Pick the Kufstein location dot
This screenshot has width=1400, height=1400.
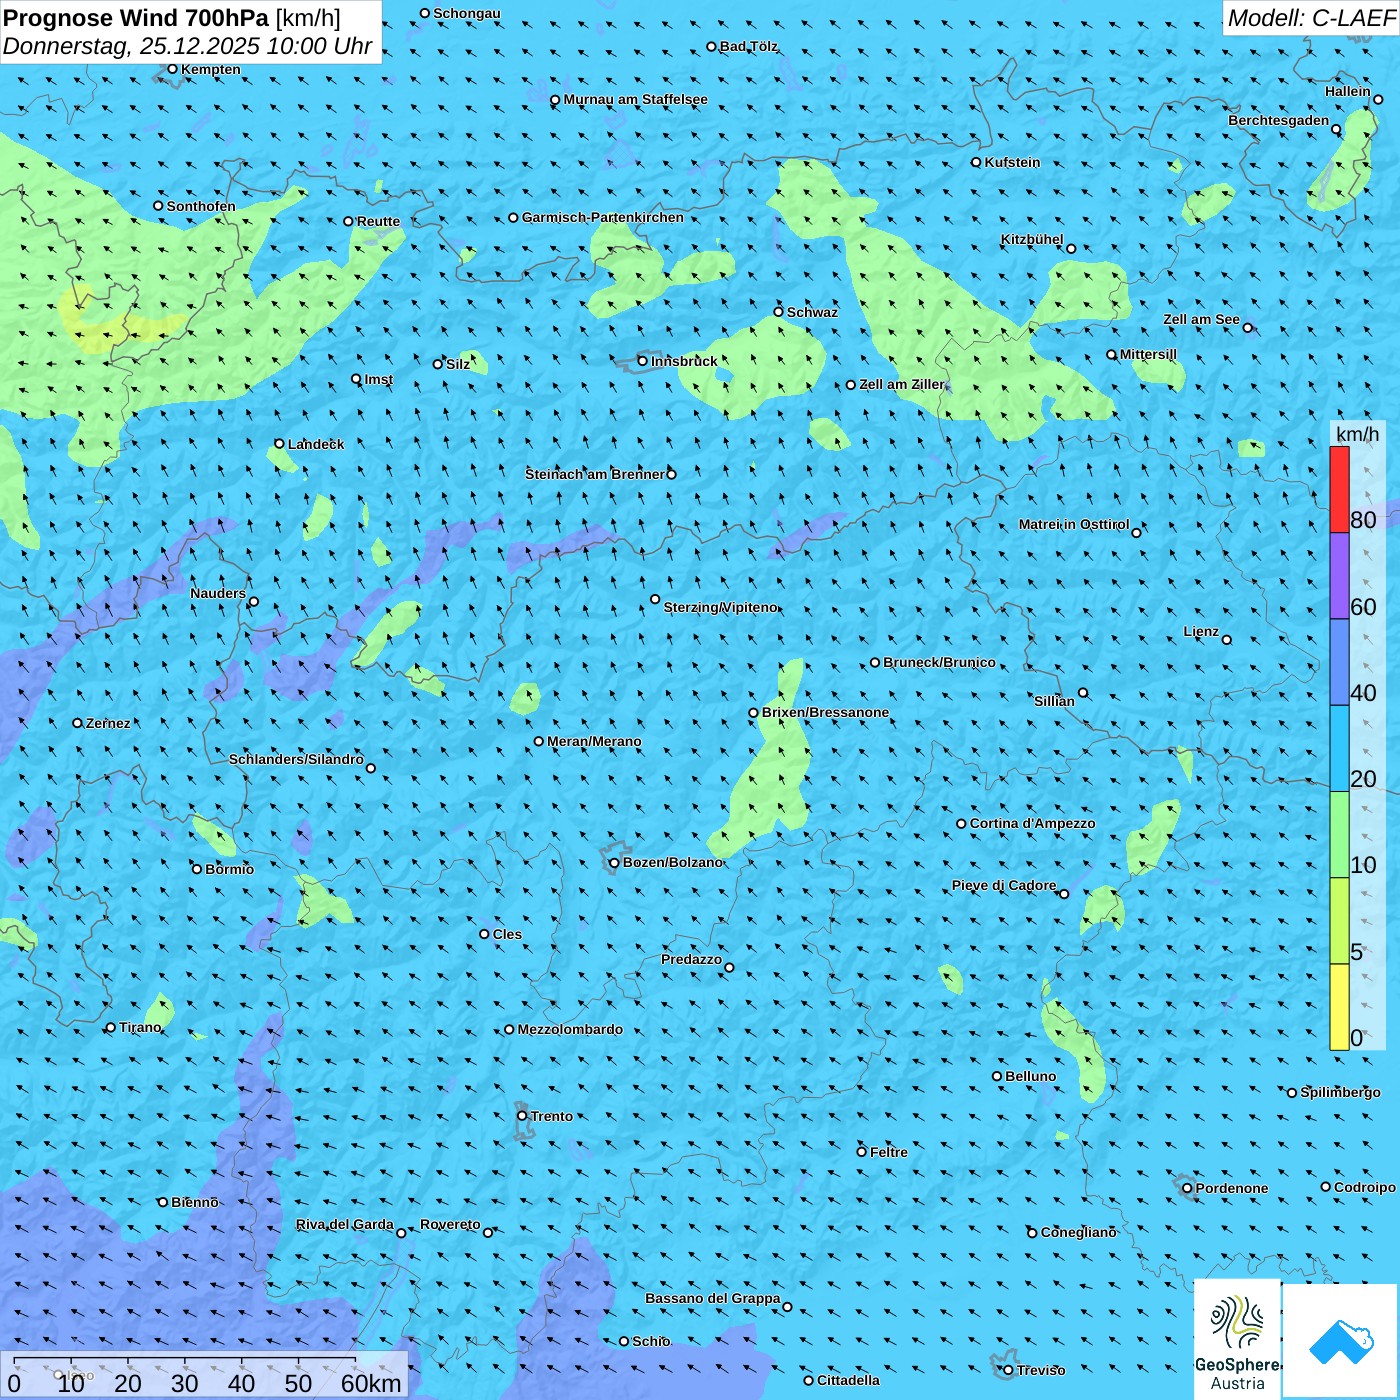(x=976, y=162)
